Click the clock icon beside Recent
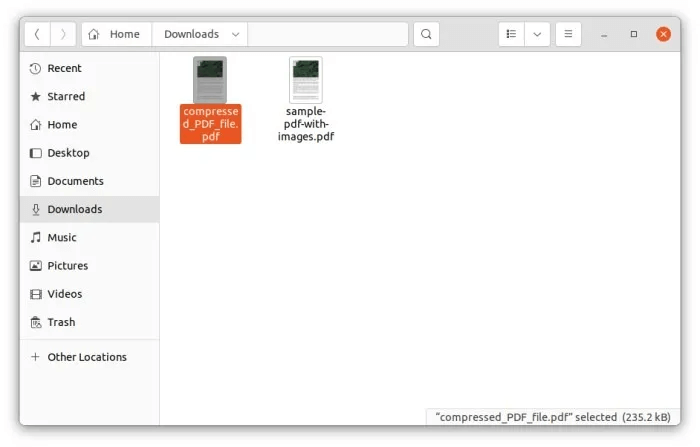This screenshot has height=447, width=700. (35, 68)
